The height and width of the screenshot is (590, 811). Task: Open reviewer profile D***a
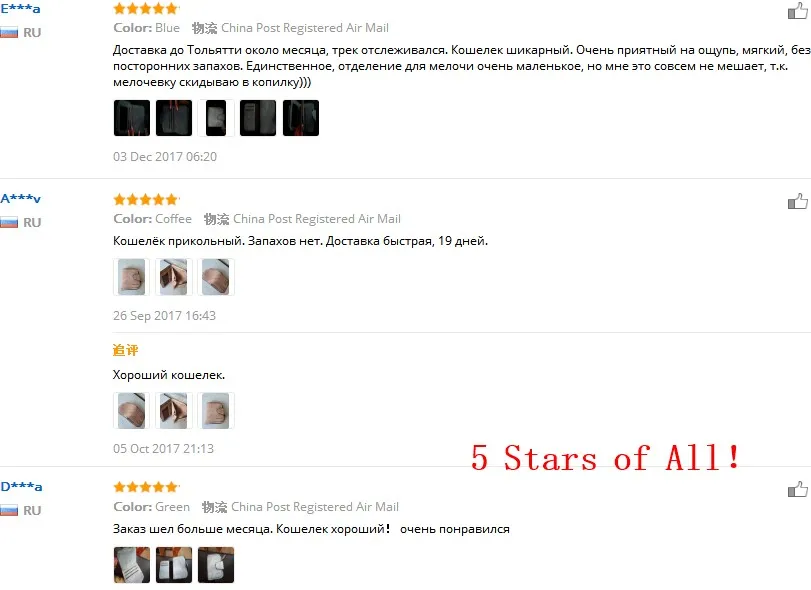21,487
